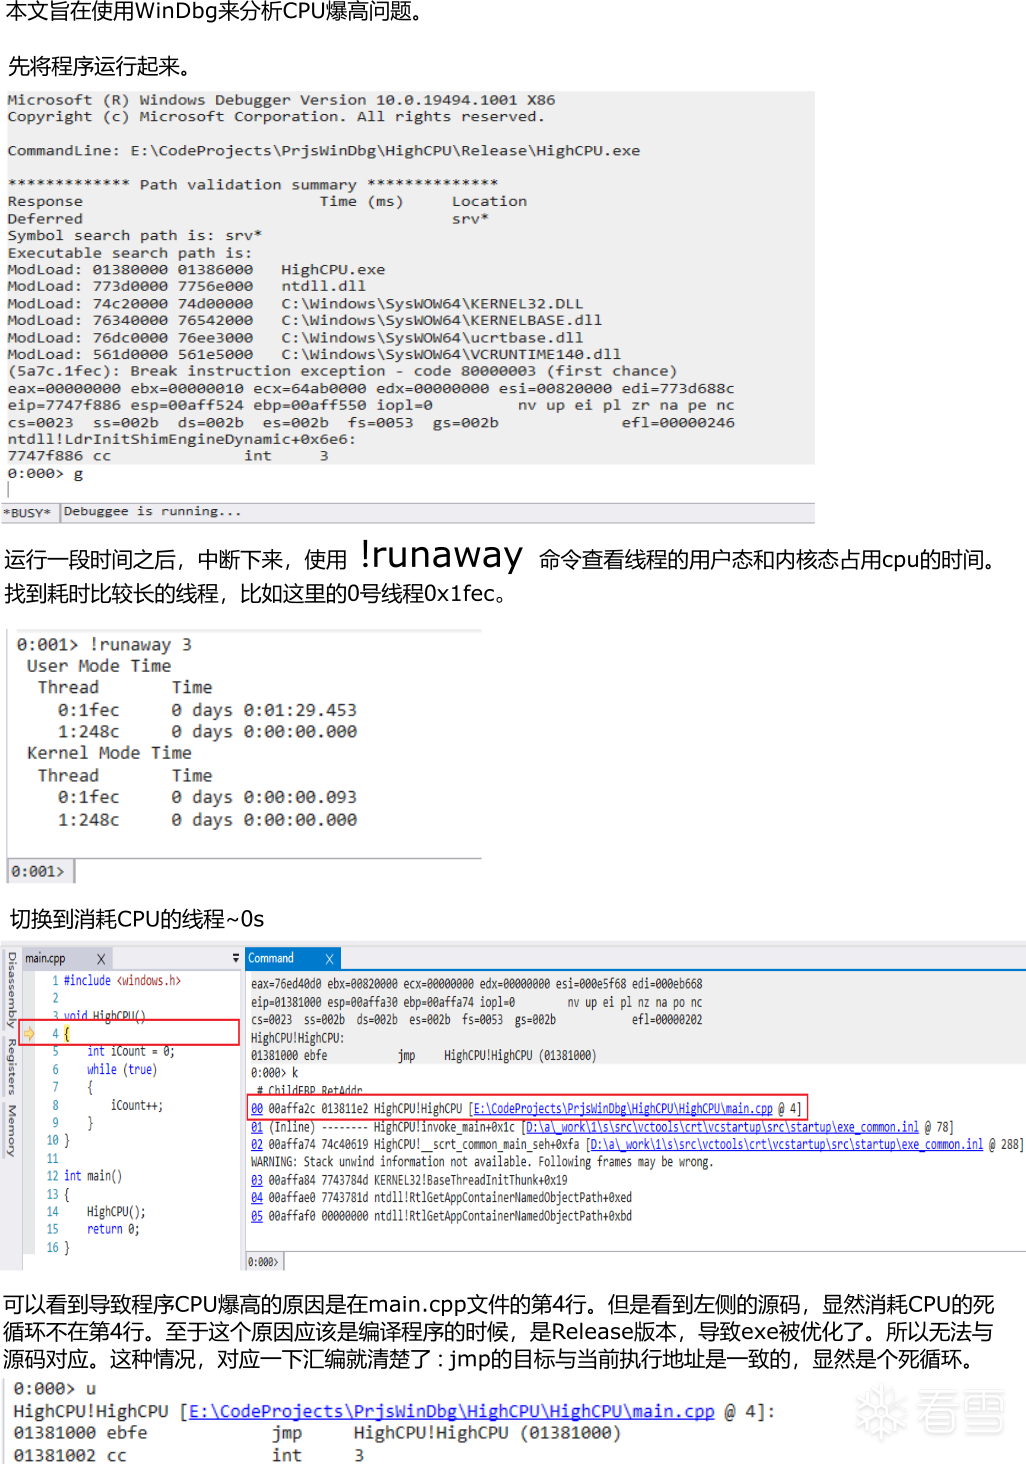
Task: Select the '切换到消耗CPU的线程~0s' heading
Action: [x=137, y=919]
